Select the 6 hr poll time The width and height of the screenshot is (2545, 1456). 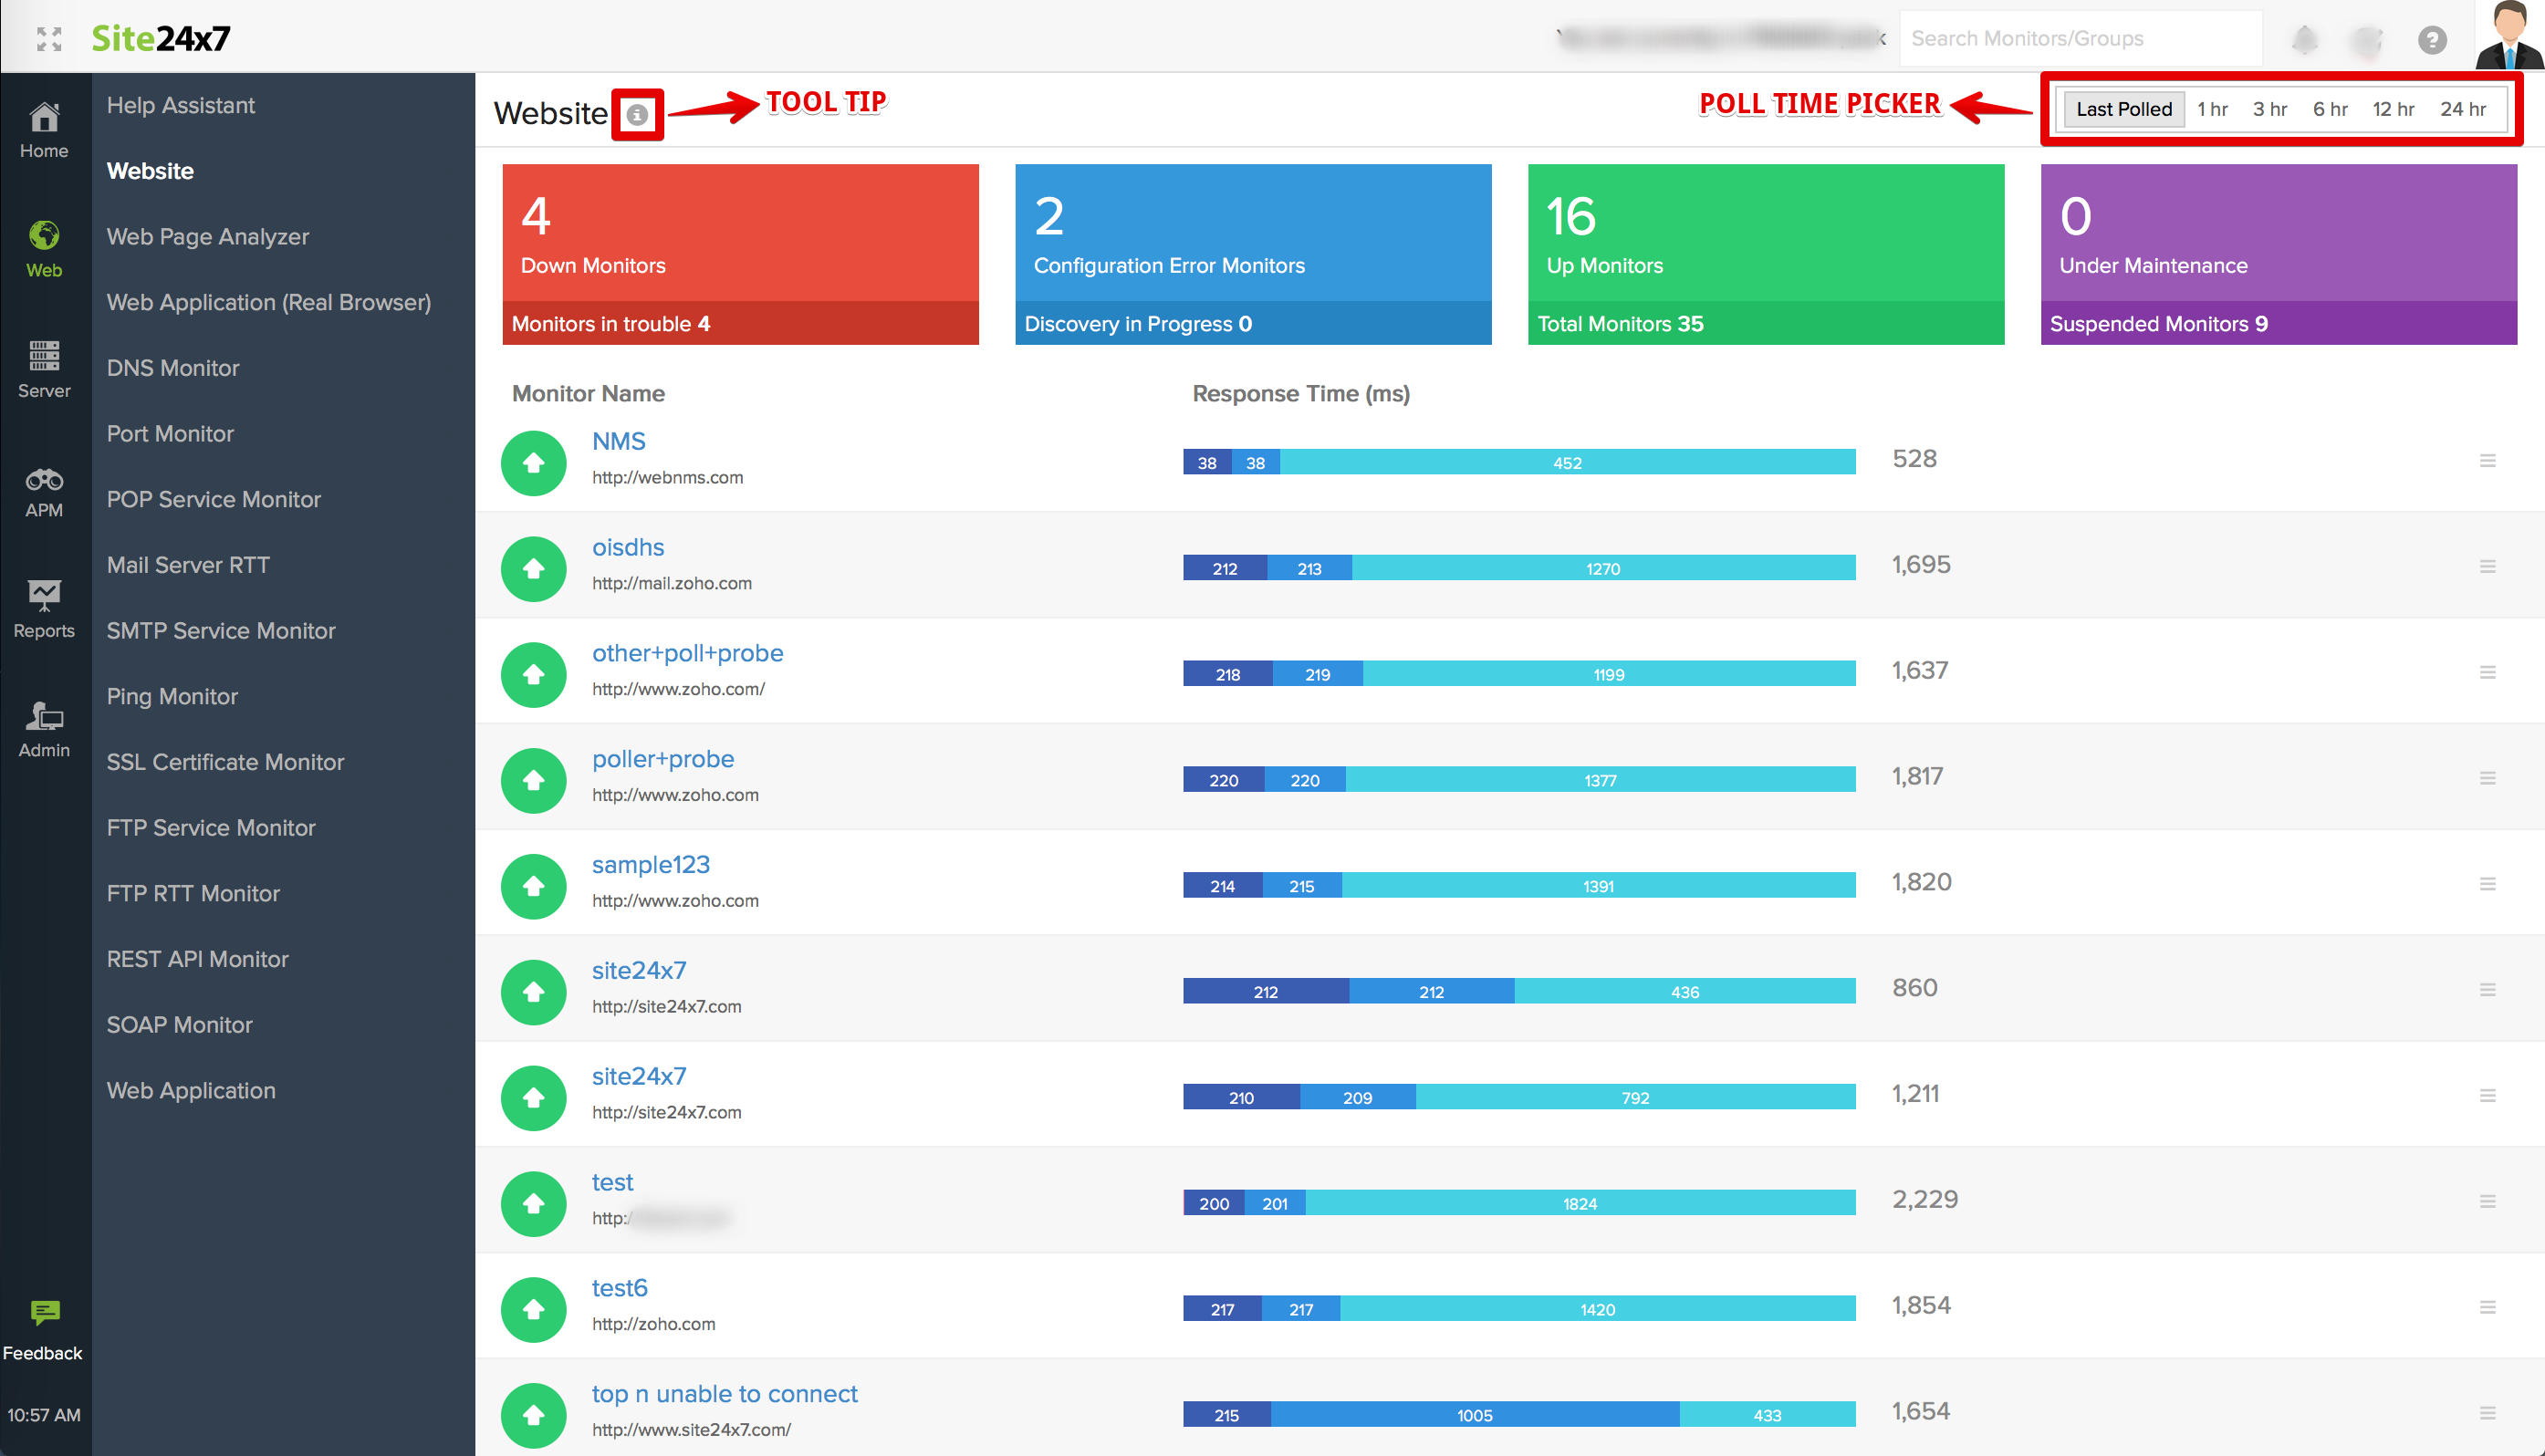2330,109
